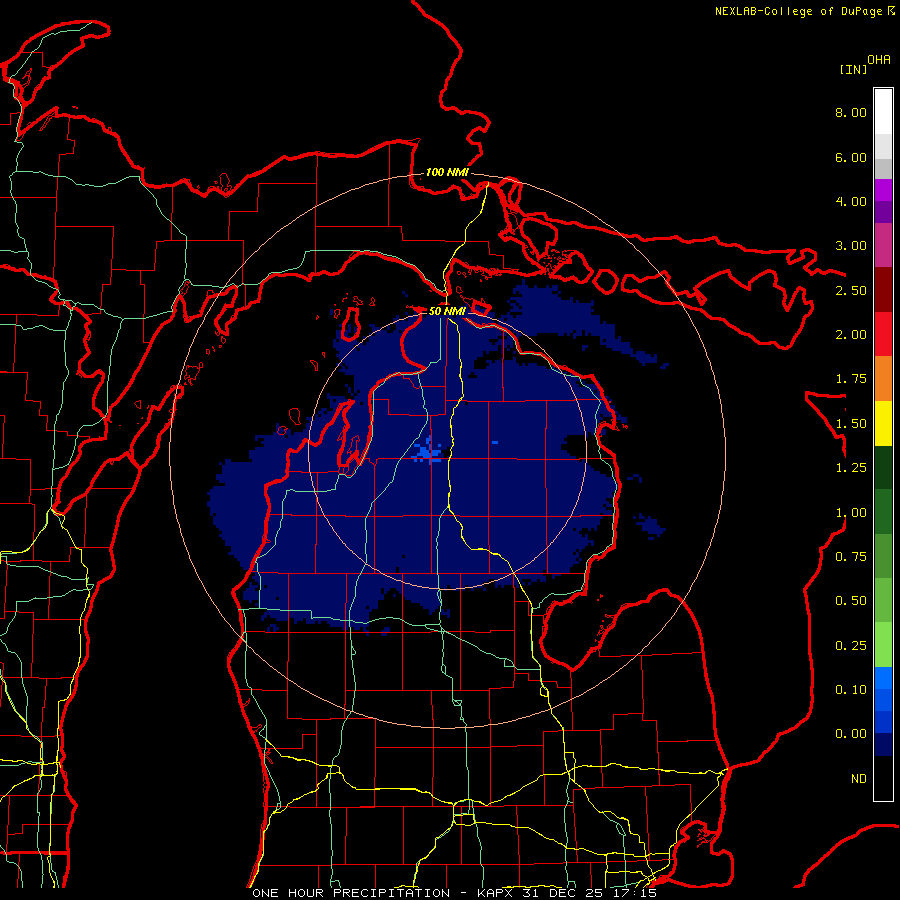Click the 8.00 legend value
Viewport: 900px width, 900px height.
tap(851, 112)
